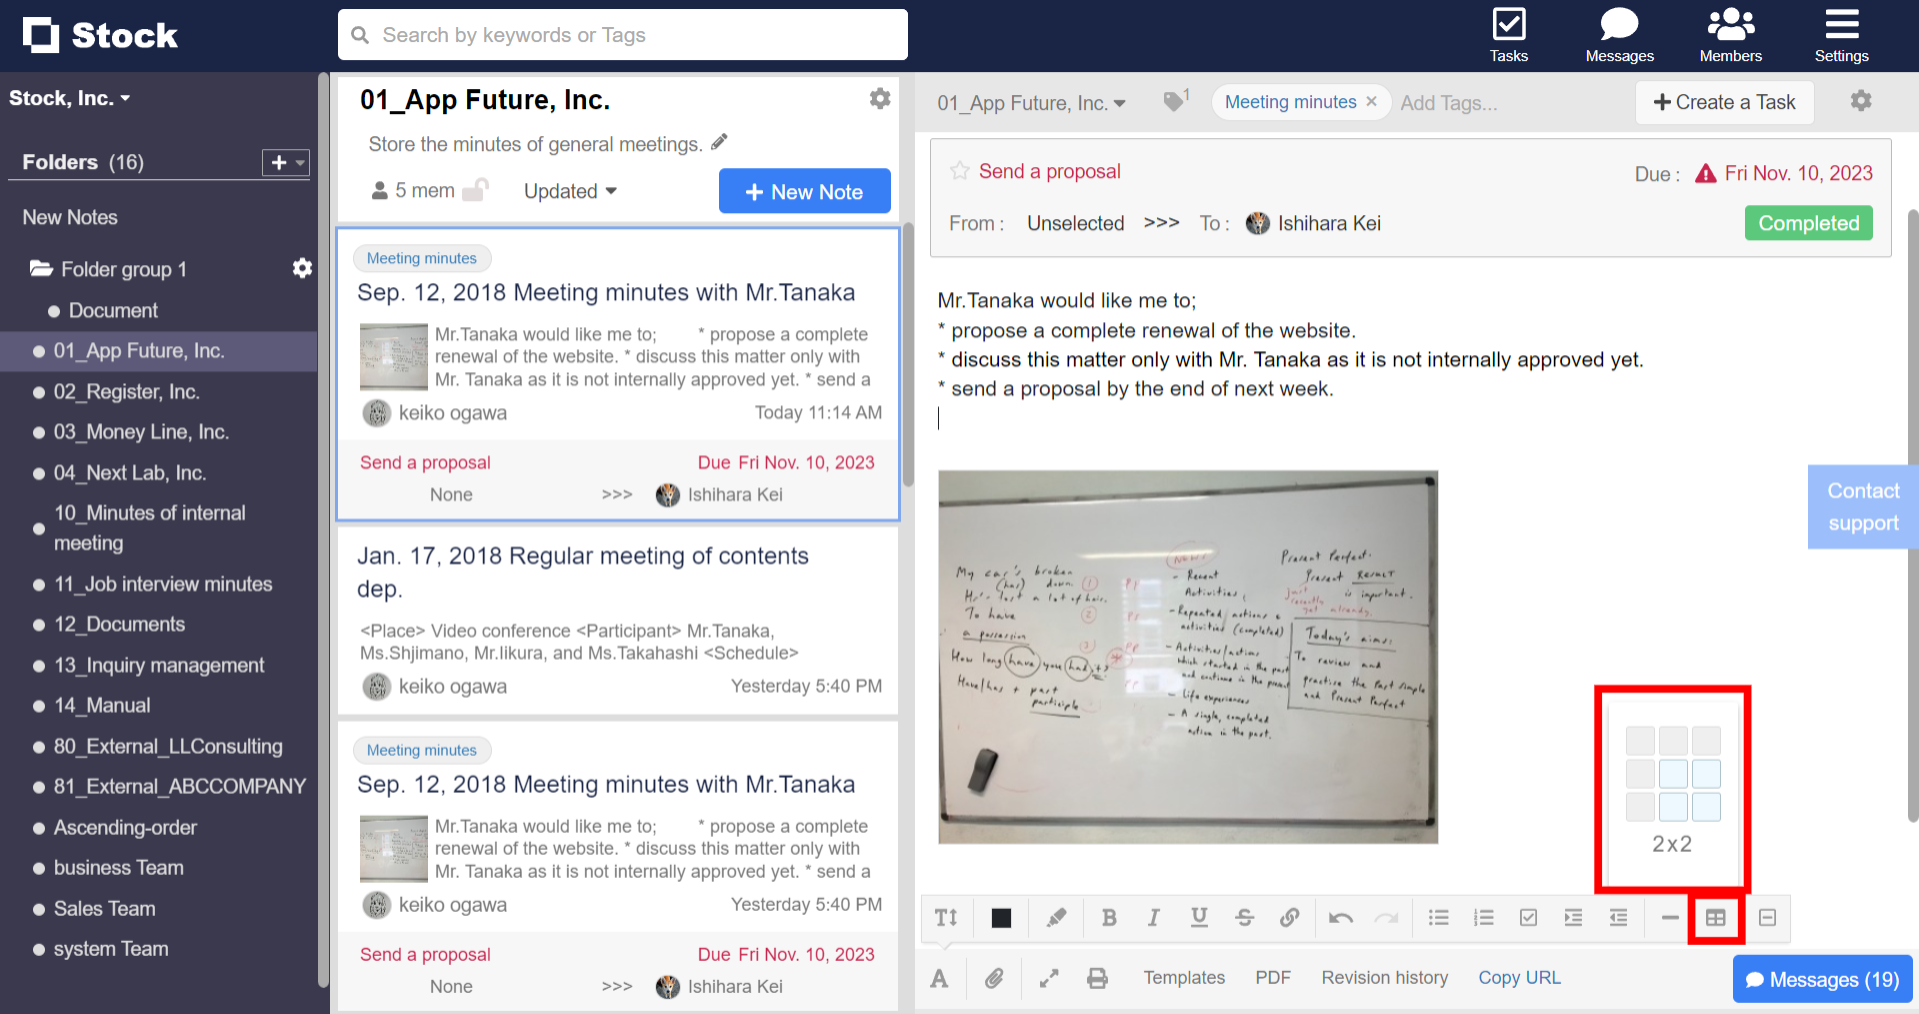Toggle the Completed task status button
The image size is (1919, 1014).
[x=1808, y=223]
